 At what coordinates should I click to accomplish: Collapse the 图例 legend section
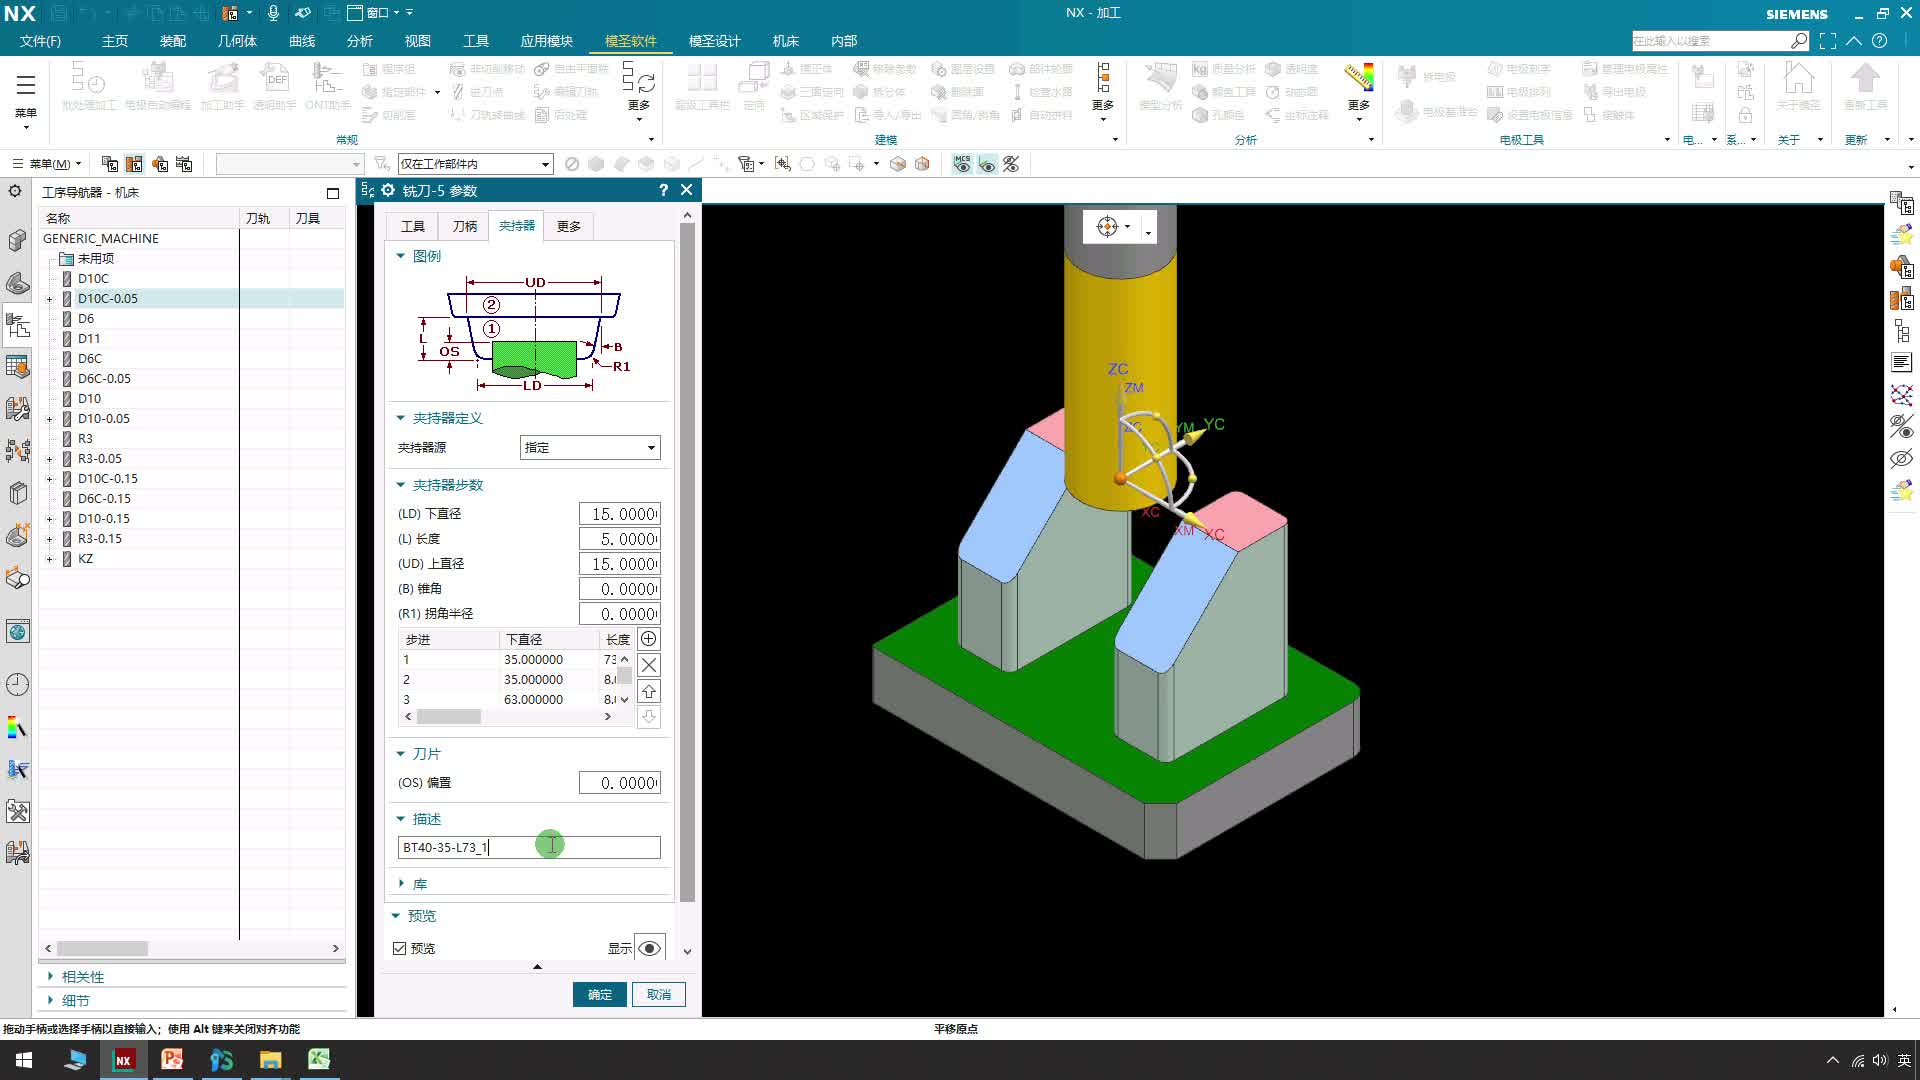pyautogui.click(x=401, y=256)
